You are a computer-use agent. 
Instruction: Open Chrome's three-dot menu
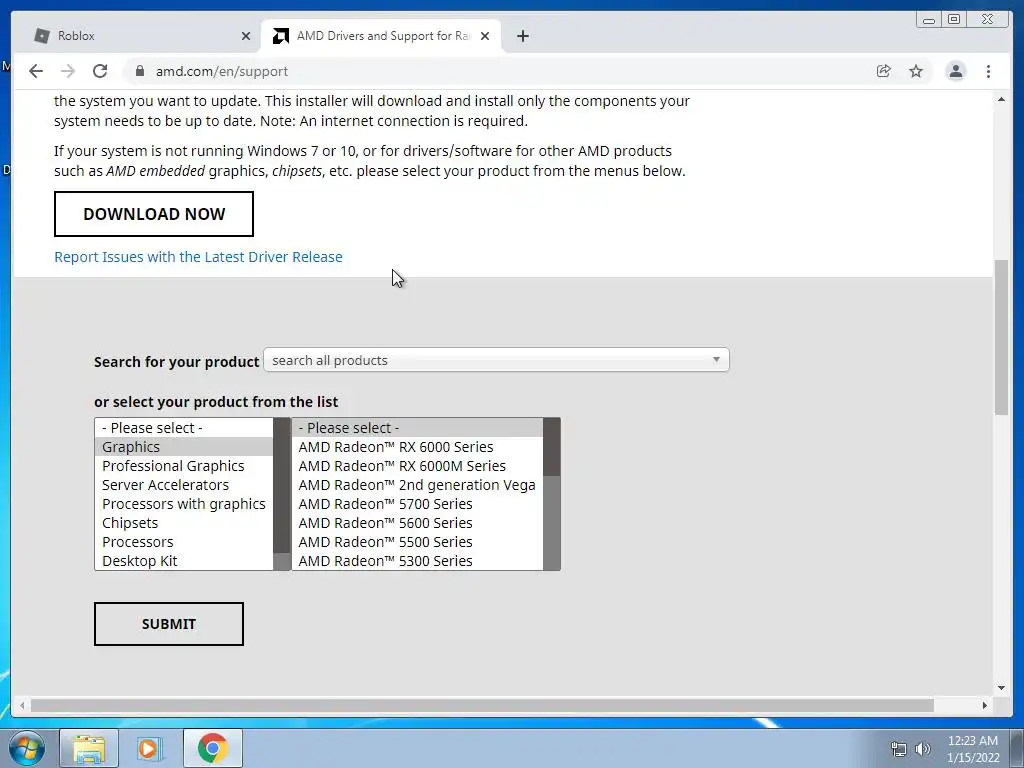click(x=988, y=71)
